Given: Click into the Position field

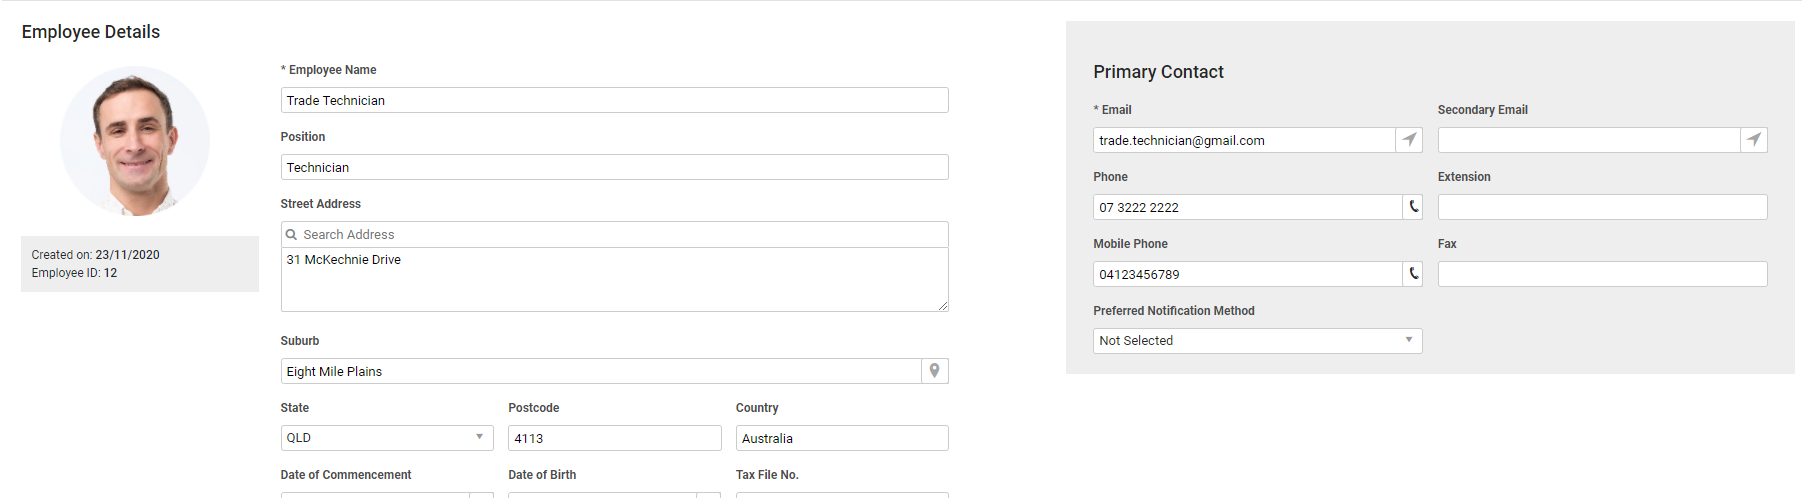Looking at the screenshot, I should 614,167.
